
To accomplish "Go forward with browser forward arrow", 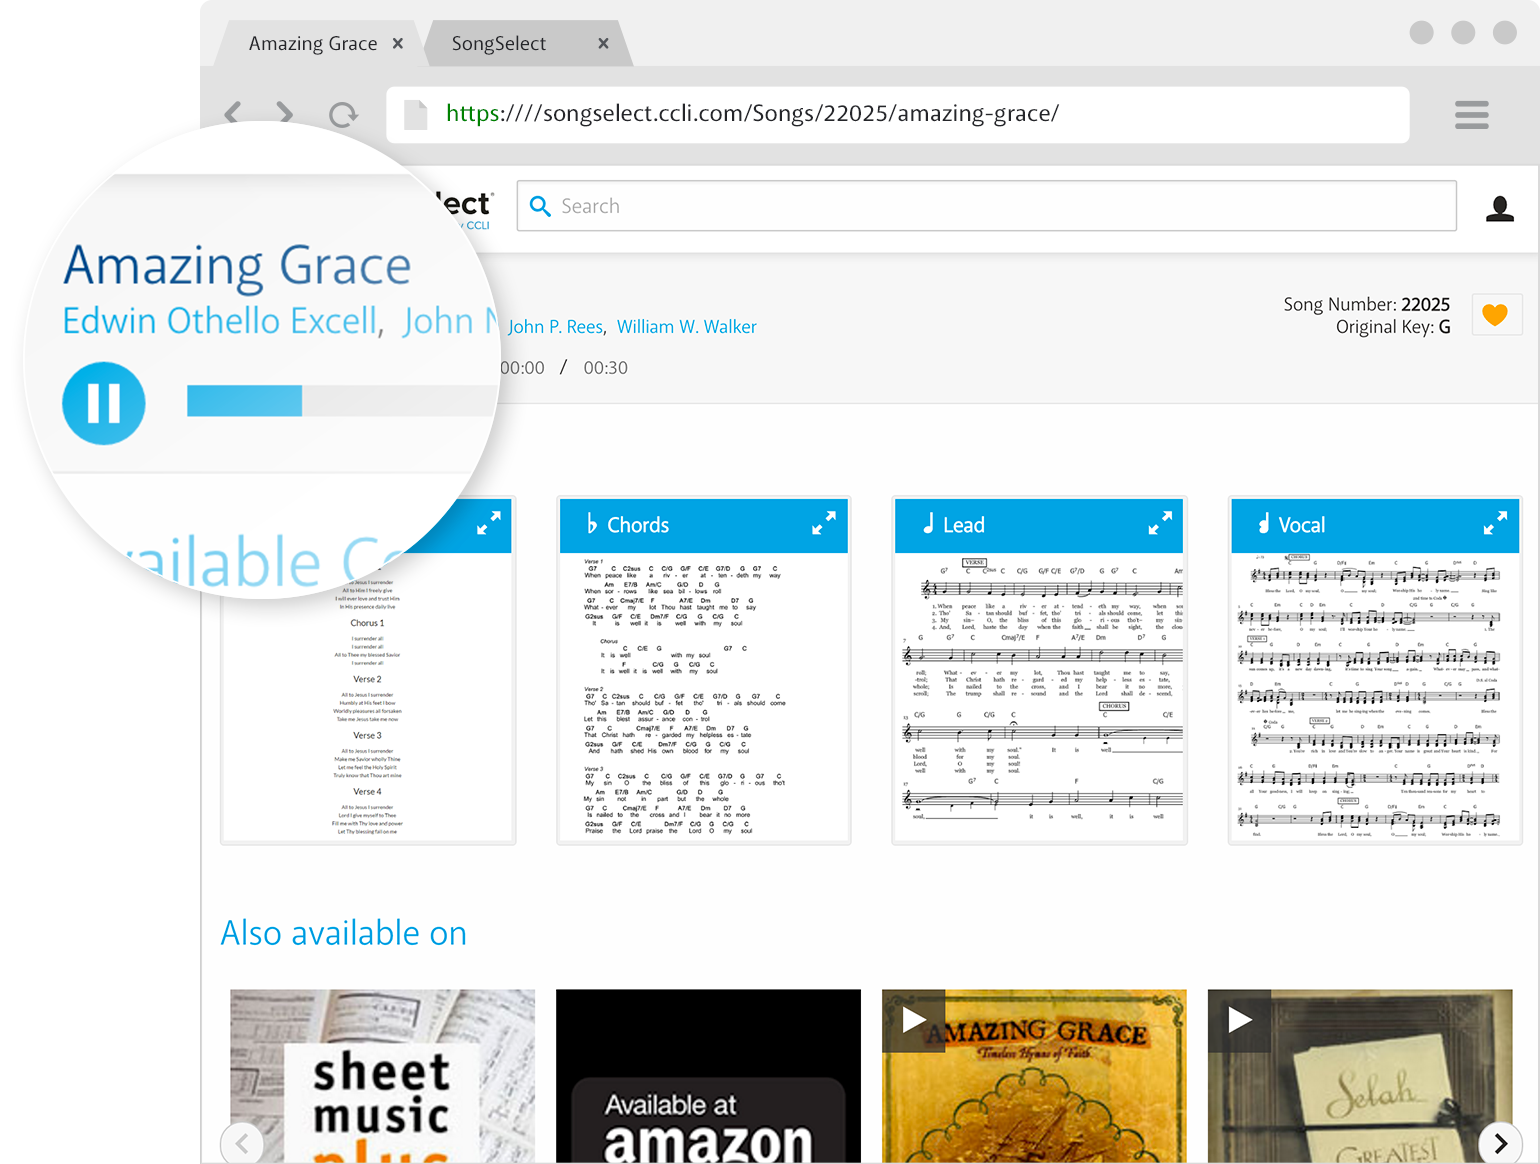I will (x=286, y=113).
